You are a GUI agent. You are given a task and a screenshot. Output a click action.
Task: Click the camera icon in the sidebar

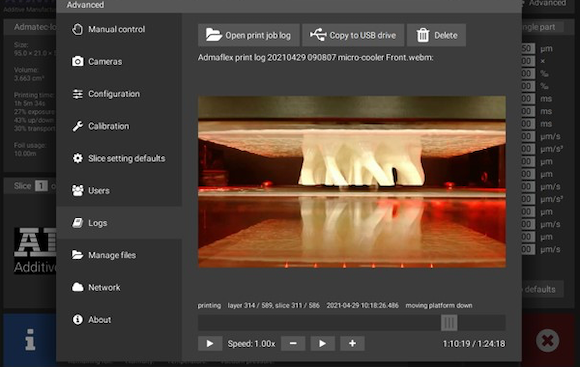coord(77,61)
